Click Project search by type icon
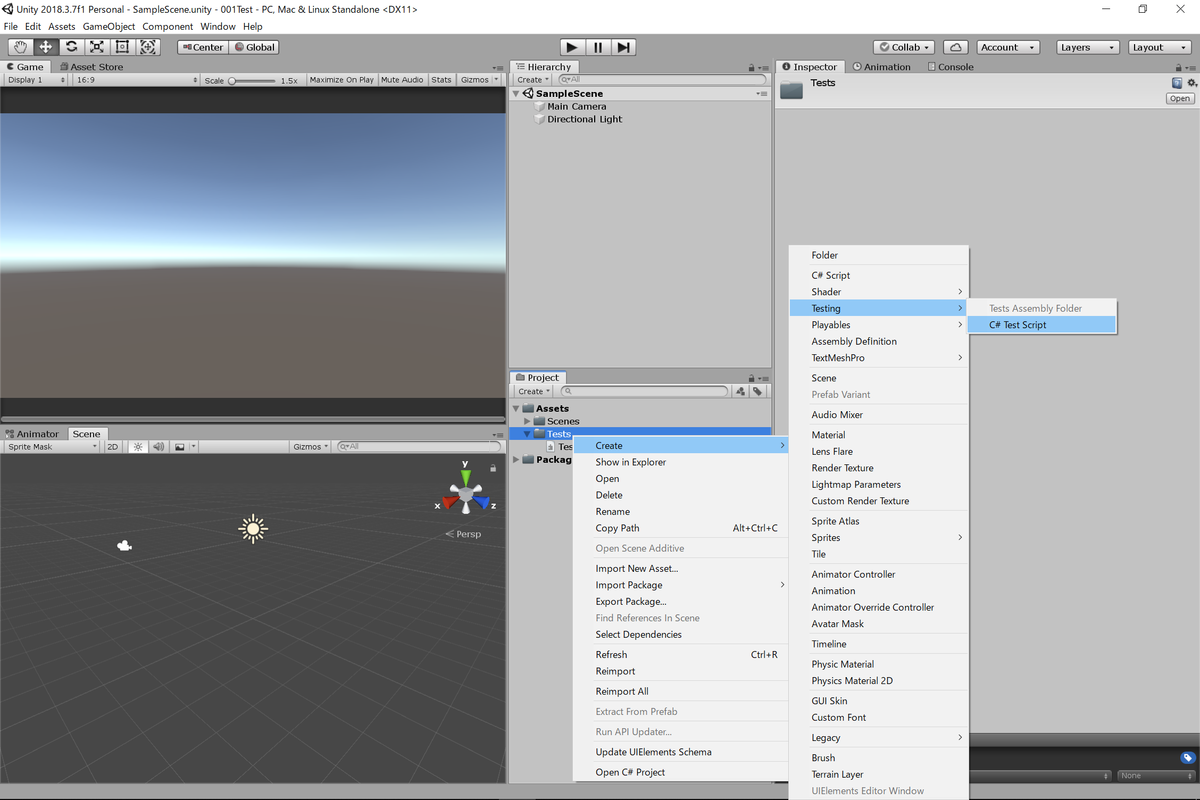1200x800 pixels. click(740, 392)
